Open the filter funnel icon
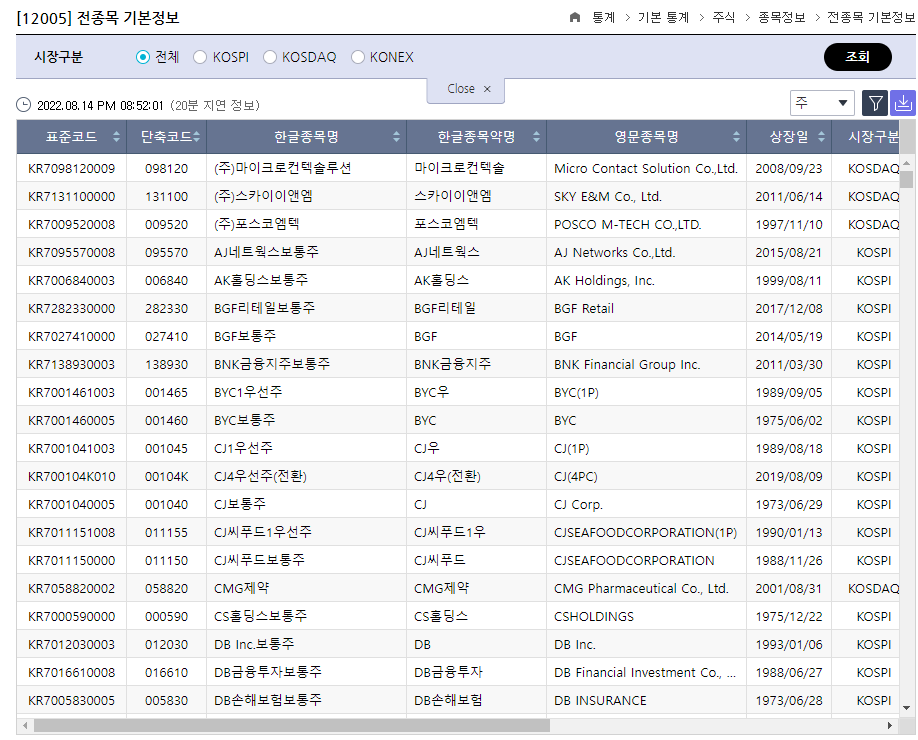The height and width of the screenshot is (740, 918). [875, 104]
